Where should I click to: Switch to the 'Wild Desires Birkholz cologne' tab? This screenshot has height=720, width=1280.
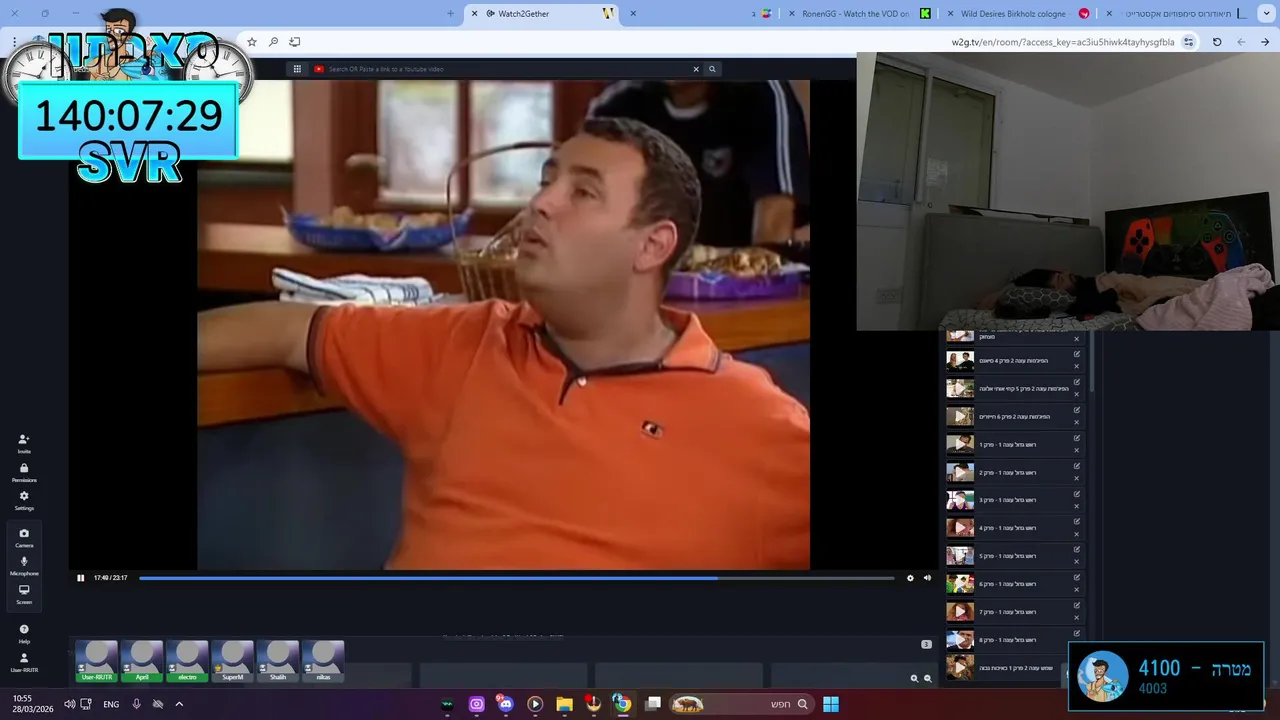pyautogui.click(x=1020, y=14)
